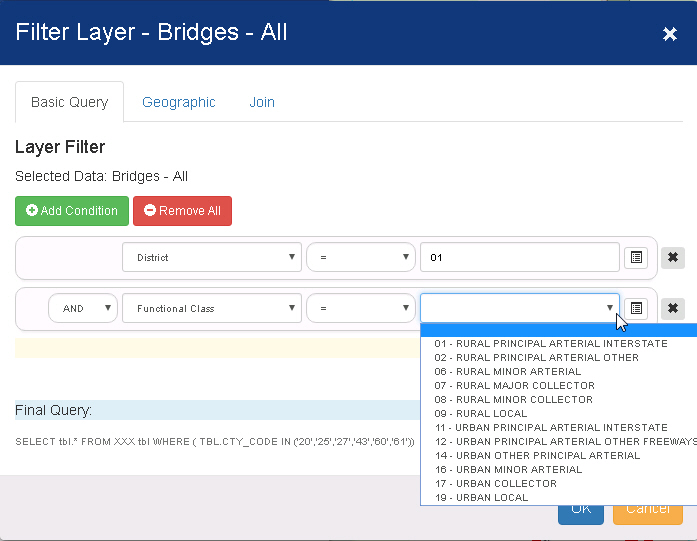The height and width of the screenshot is (541, 697).
Task: Open the AND logical operator dropdown
Action: coord(82,309)
